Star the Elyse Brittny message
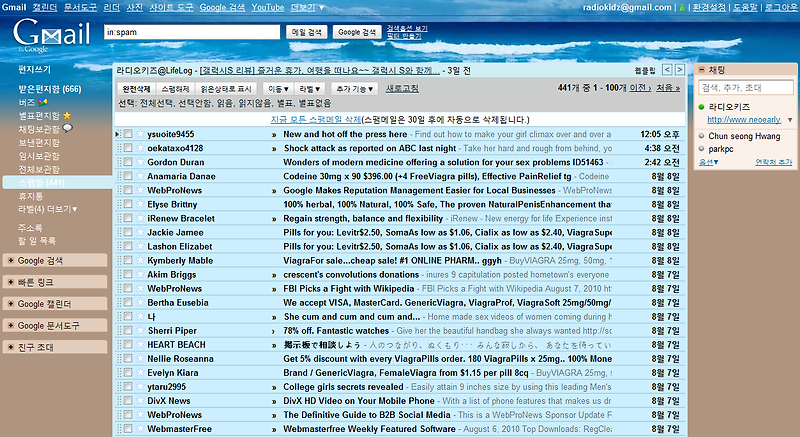Viewport: 800px width, 437px height. (140, 204)
